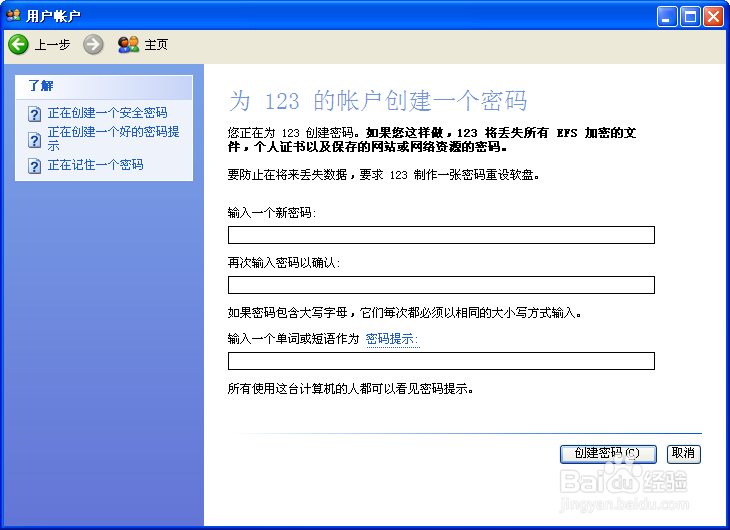Focus the password hint input field
Screen dimensions: 730x530
tap(441, 361)
